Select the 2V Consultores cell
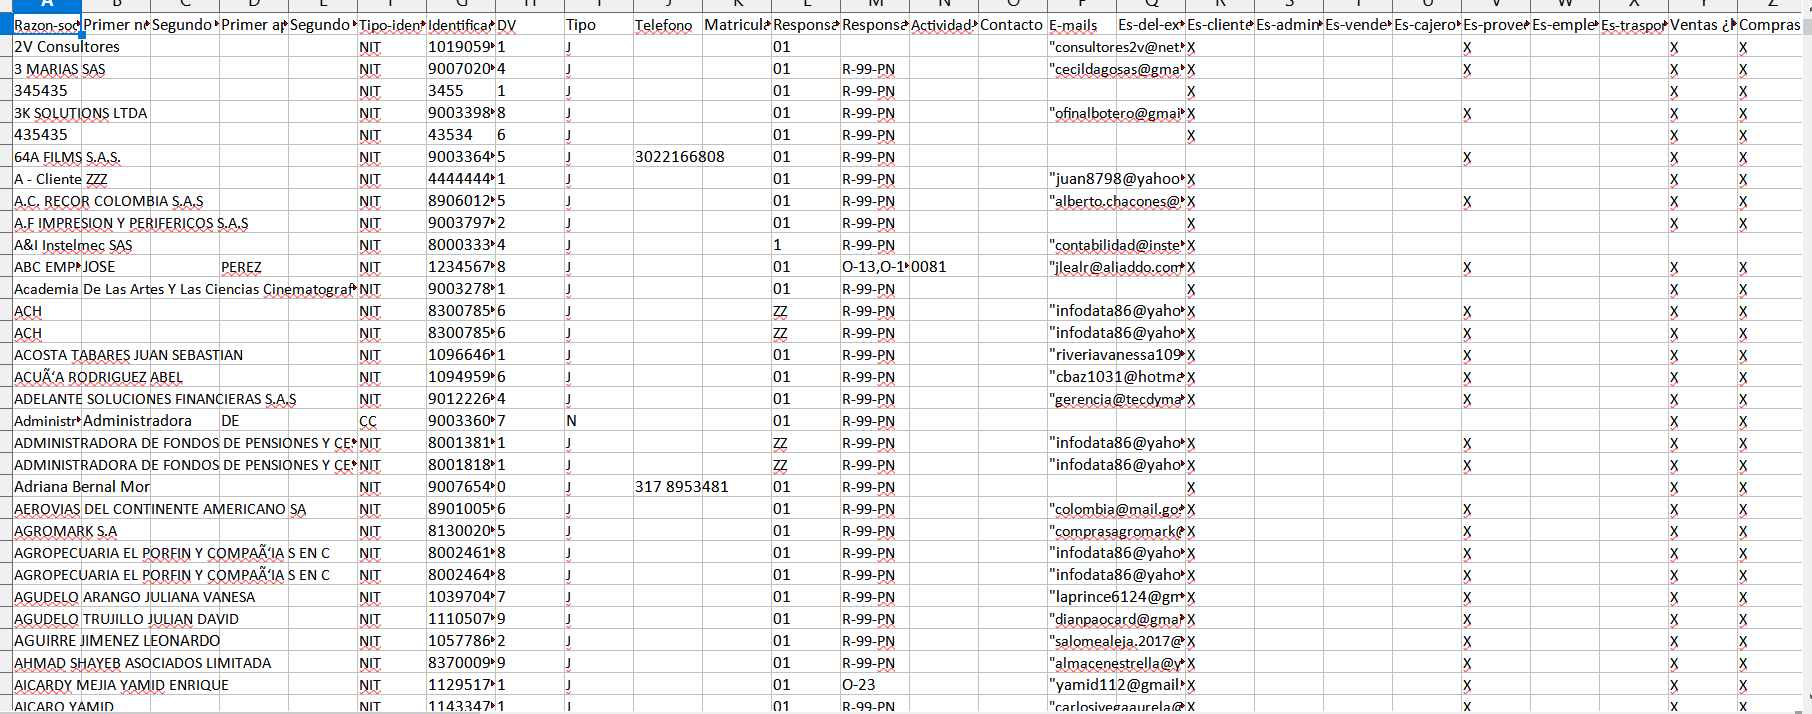This screenshot has width=1812, height=714. (x=47, y=47)
